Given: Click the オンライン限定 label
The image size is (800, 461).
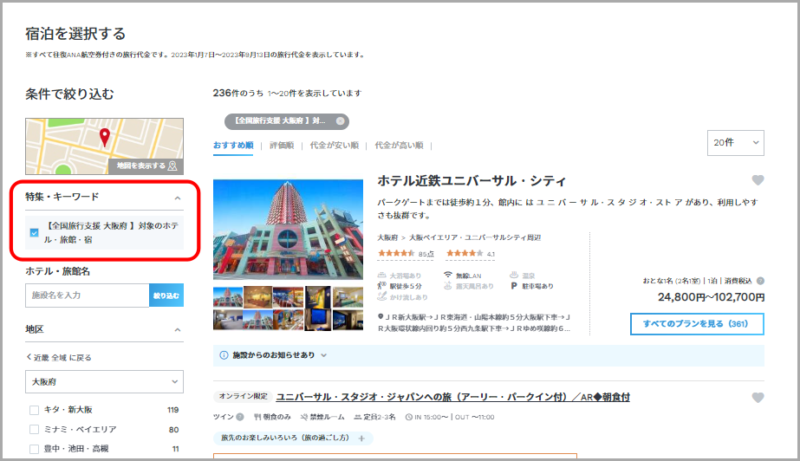Looking at the screenshot, I should 243,396.
